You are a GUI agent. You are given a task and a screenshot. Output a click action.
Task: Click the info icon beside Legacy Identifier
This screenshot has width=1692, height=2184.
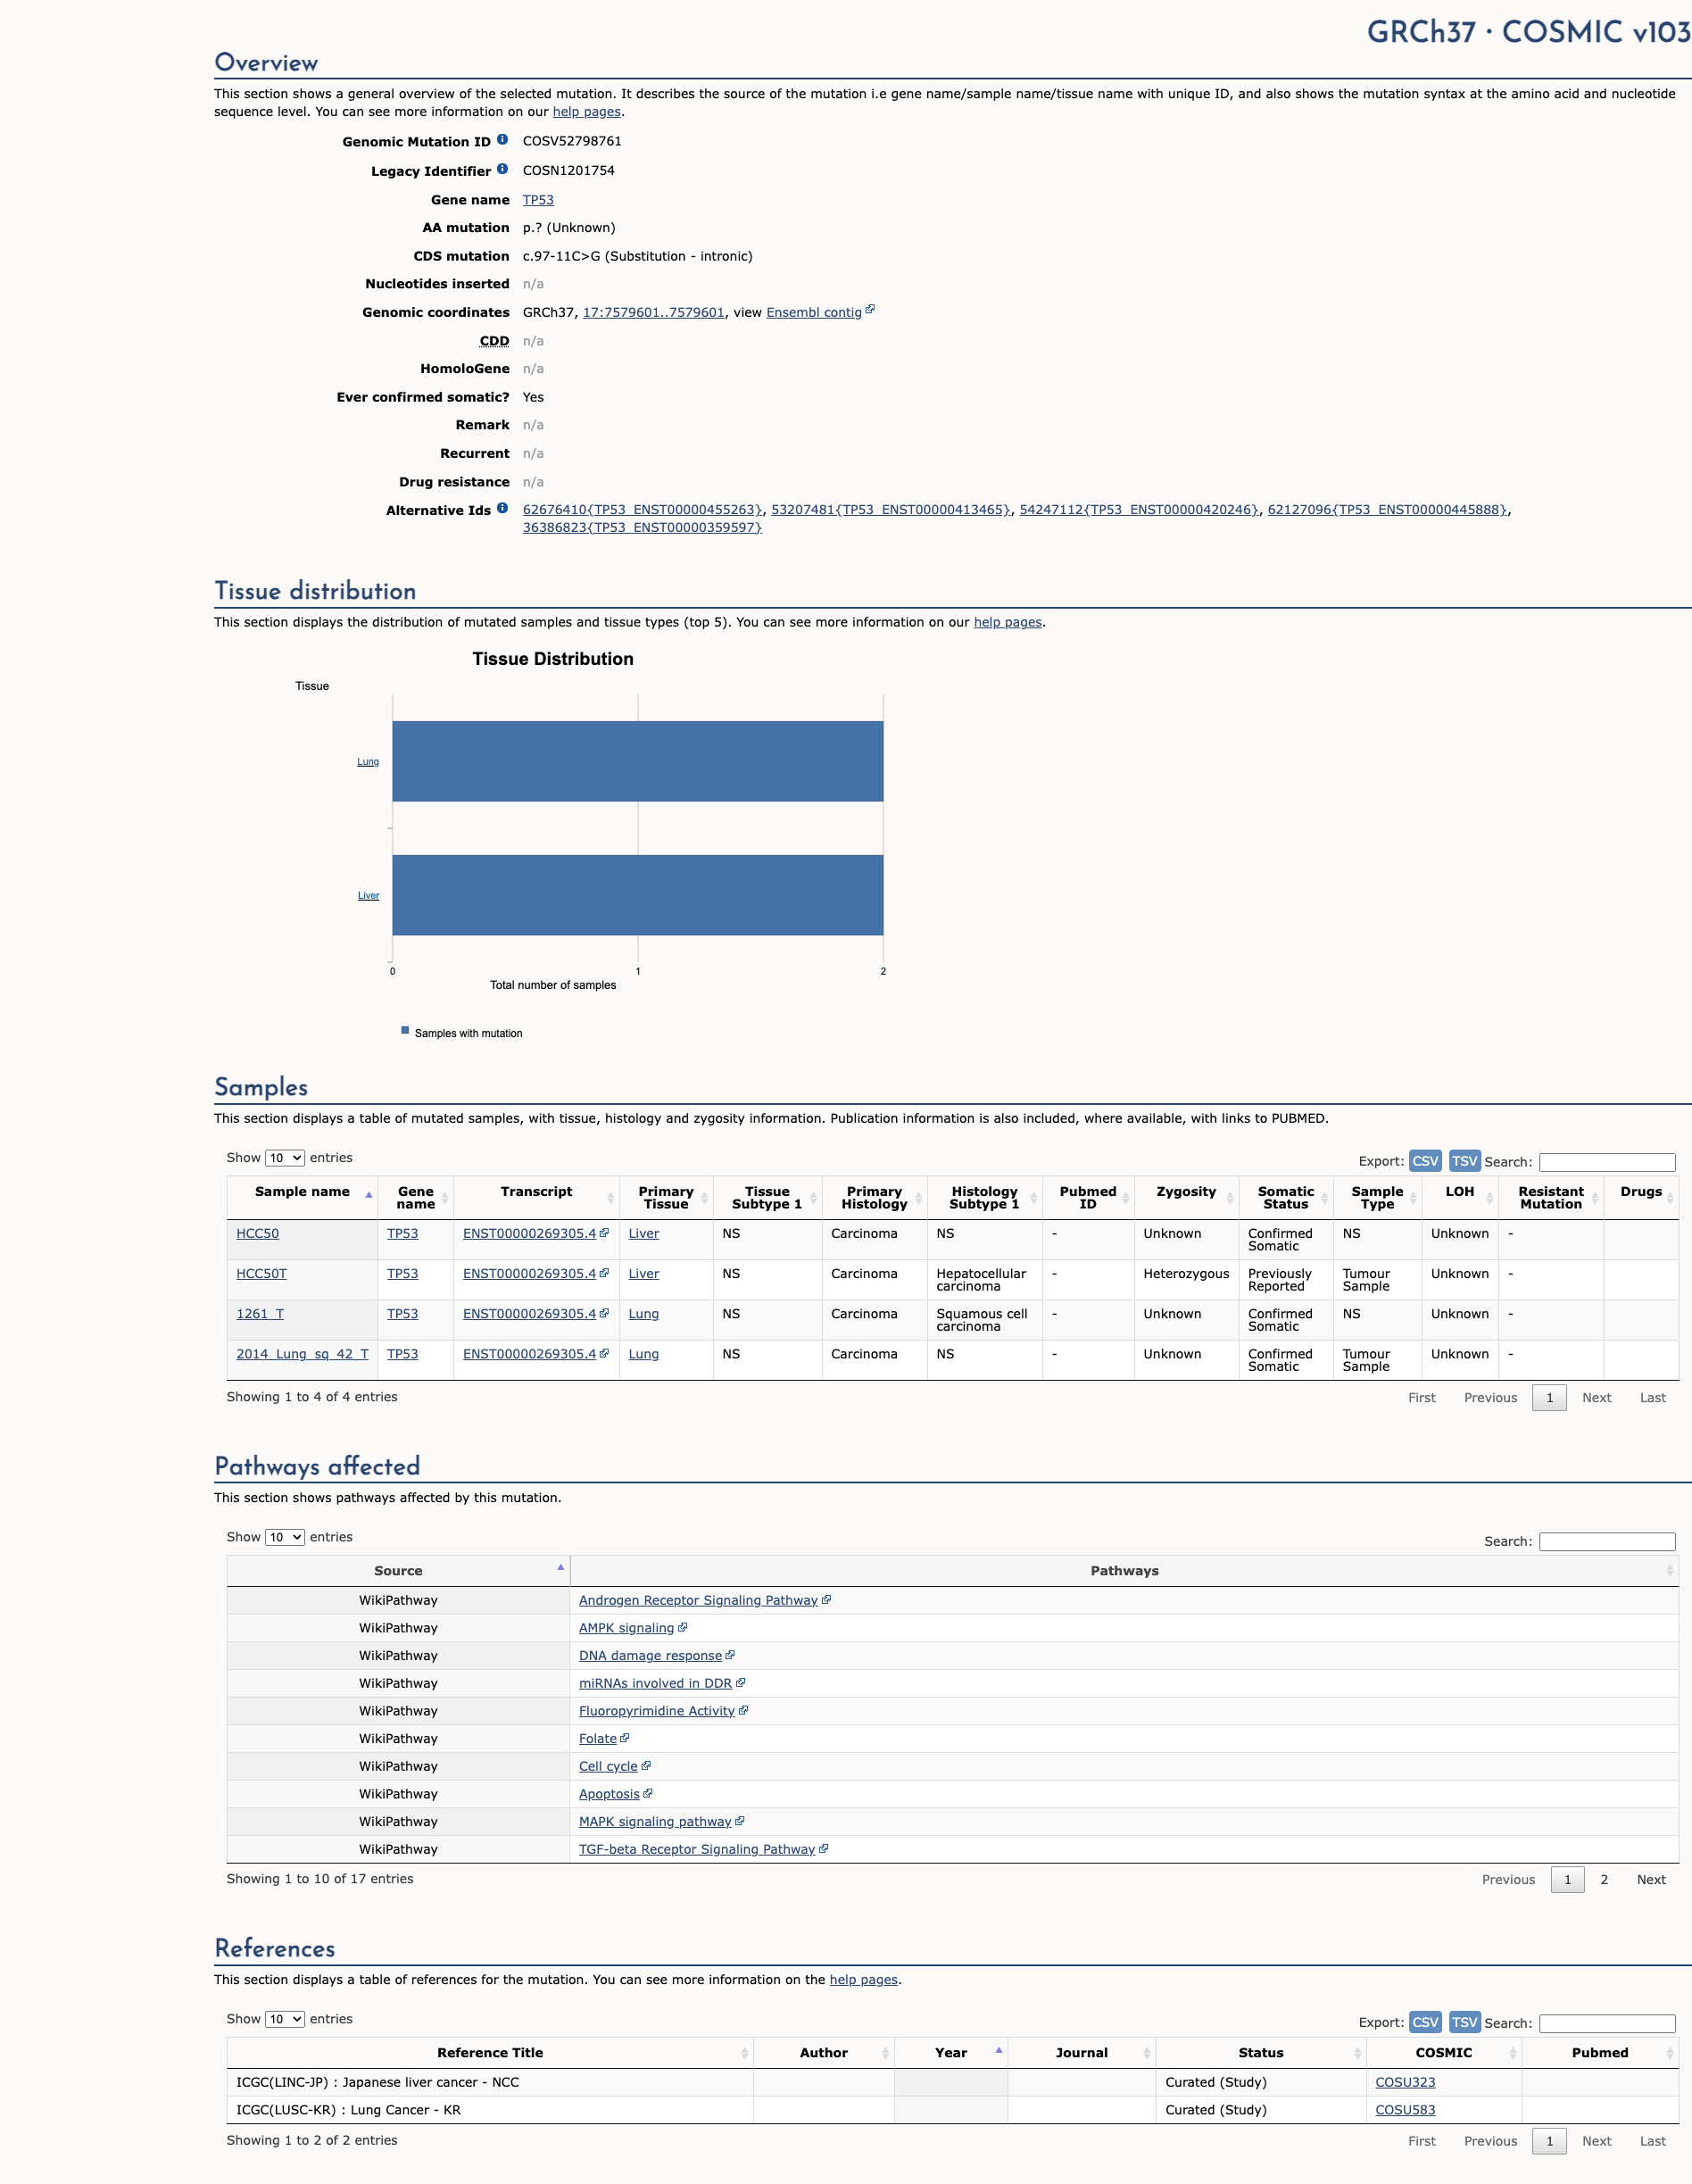point(502,169)
